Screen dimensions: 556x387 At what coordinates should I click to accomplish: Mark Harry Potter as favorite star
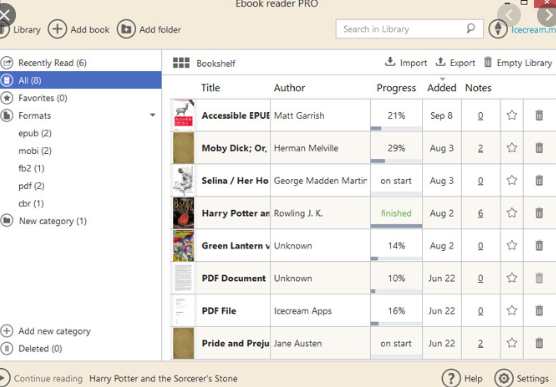coord(512,212)
